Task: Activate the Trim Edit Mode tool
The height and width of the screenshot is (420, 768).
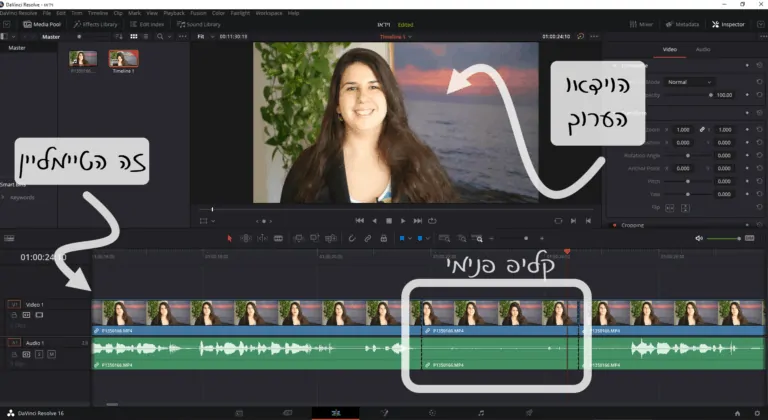Action: tap(246, 238)
